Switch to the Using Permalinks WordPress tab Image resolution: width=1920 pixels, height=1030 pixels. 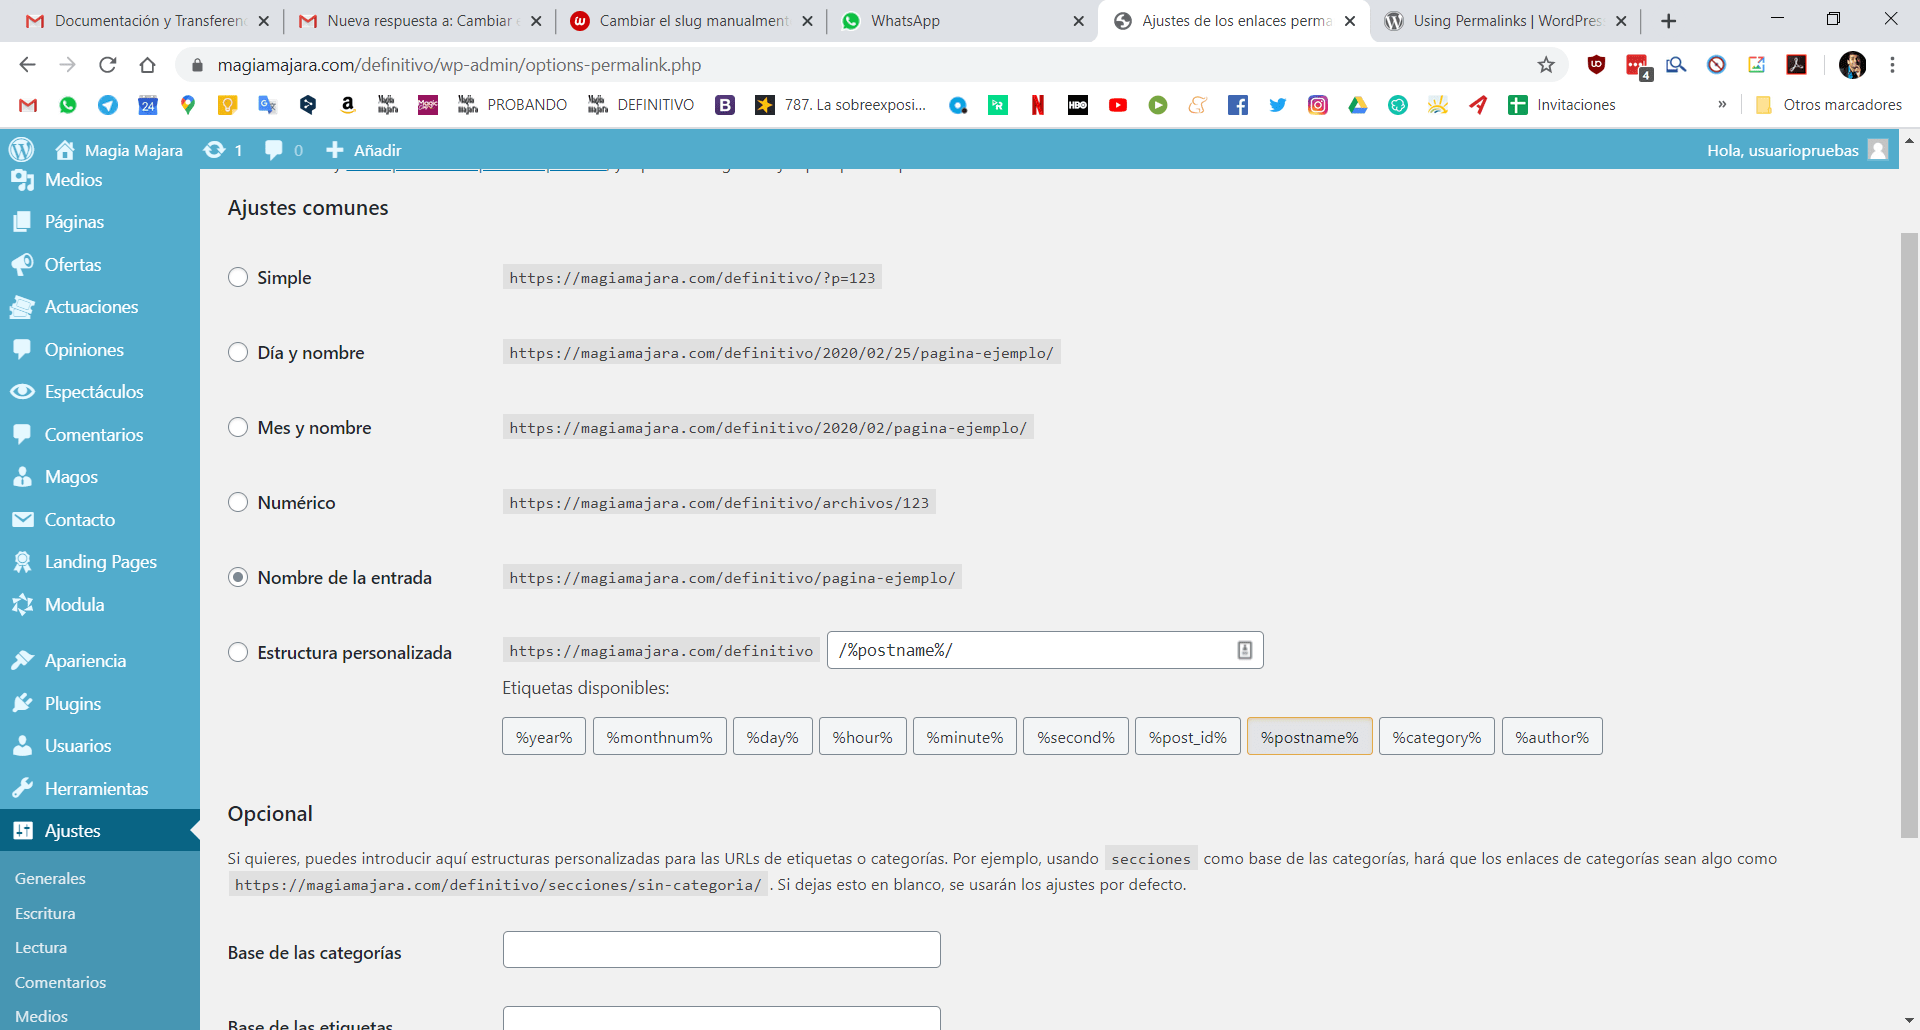(x=1505, y=21)
